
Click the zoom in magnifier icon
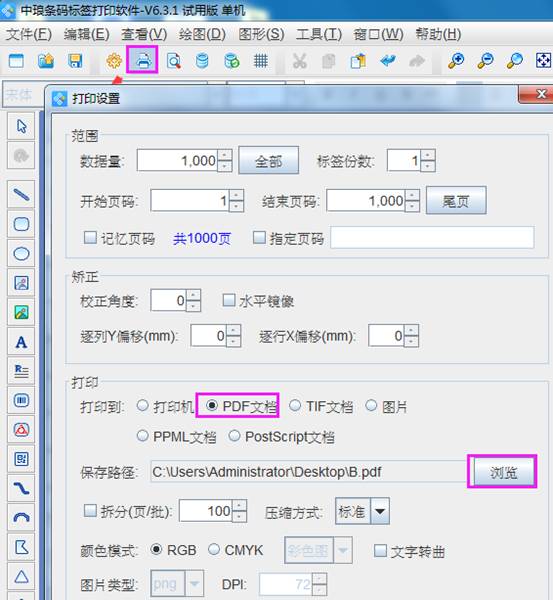pos(456,60)
